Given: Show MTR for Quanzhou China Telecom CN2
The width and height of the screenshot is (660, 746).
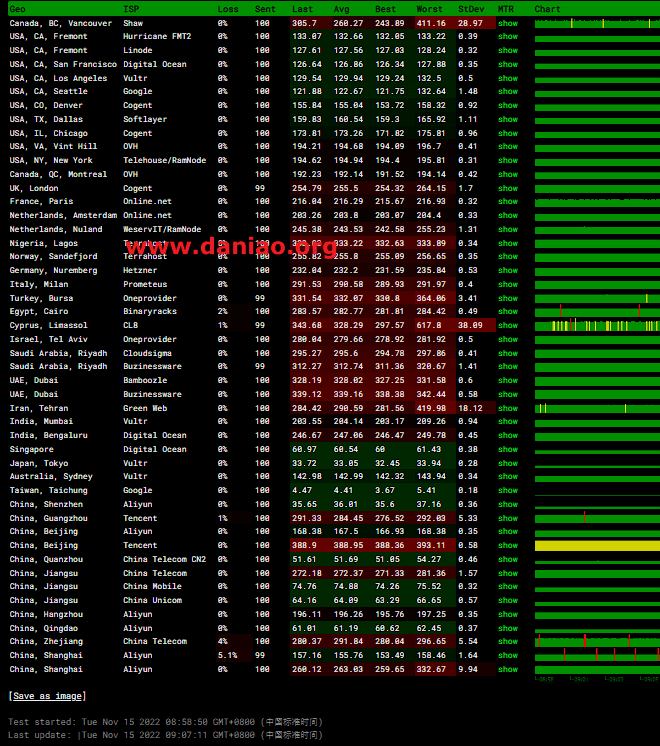Looking at the screenshot, I should 508,559.
